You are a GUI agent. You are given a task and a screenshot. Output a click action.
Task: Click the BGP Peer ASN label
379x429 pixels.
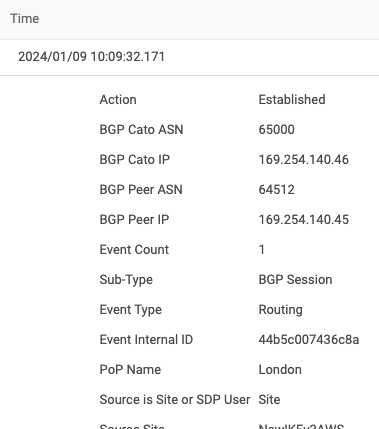141,190
